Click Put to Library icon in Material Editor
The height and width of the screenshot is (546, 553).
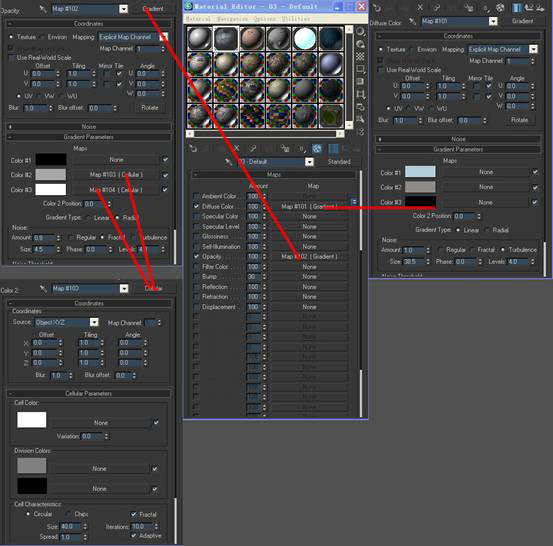click(285, 148)
